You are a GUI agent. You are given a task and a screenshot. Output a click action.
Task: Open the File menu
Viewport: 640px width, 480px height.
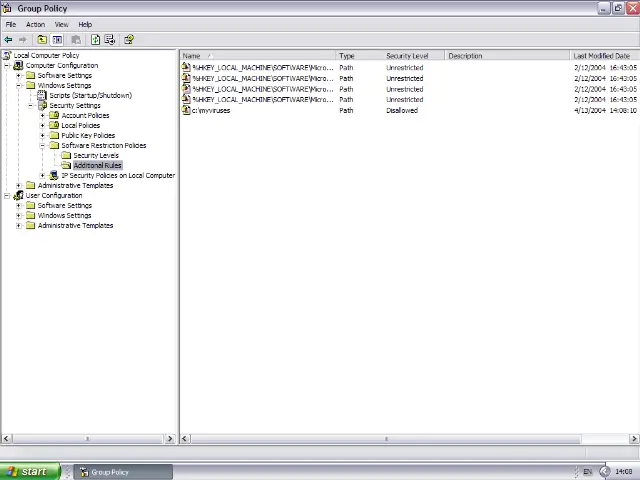11,24
